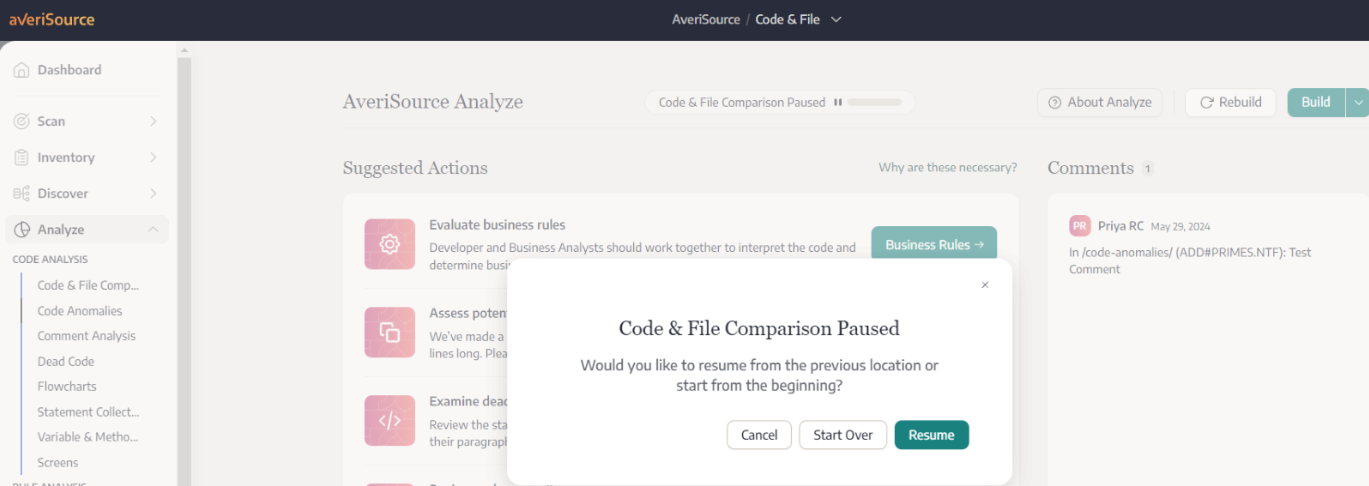Select Dead Code menu item
Image resolution: width=1369 pixels, height=486 pixels.
pos(66,361)
